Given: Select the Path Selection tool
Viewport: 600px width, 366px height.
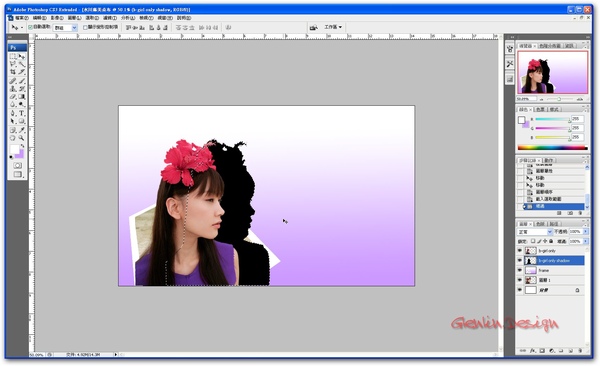Looking at the screenshot, I should 13,121.
